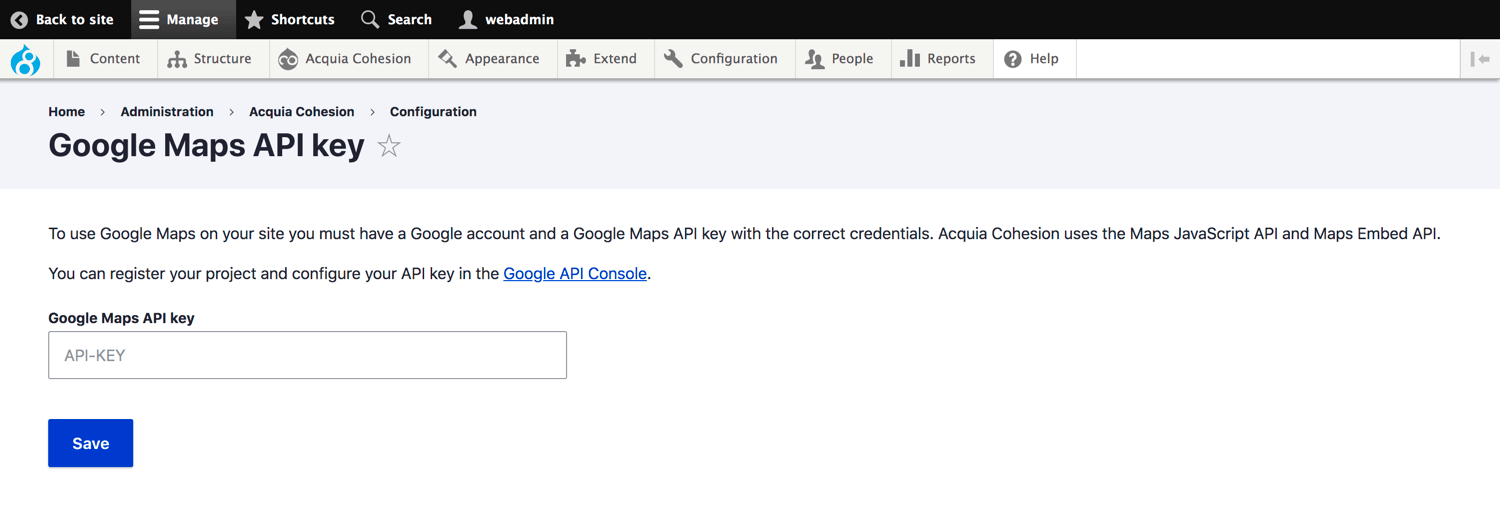Open the Help page

[x=1031, y=59]
